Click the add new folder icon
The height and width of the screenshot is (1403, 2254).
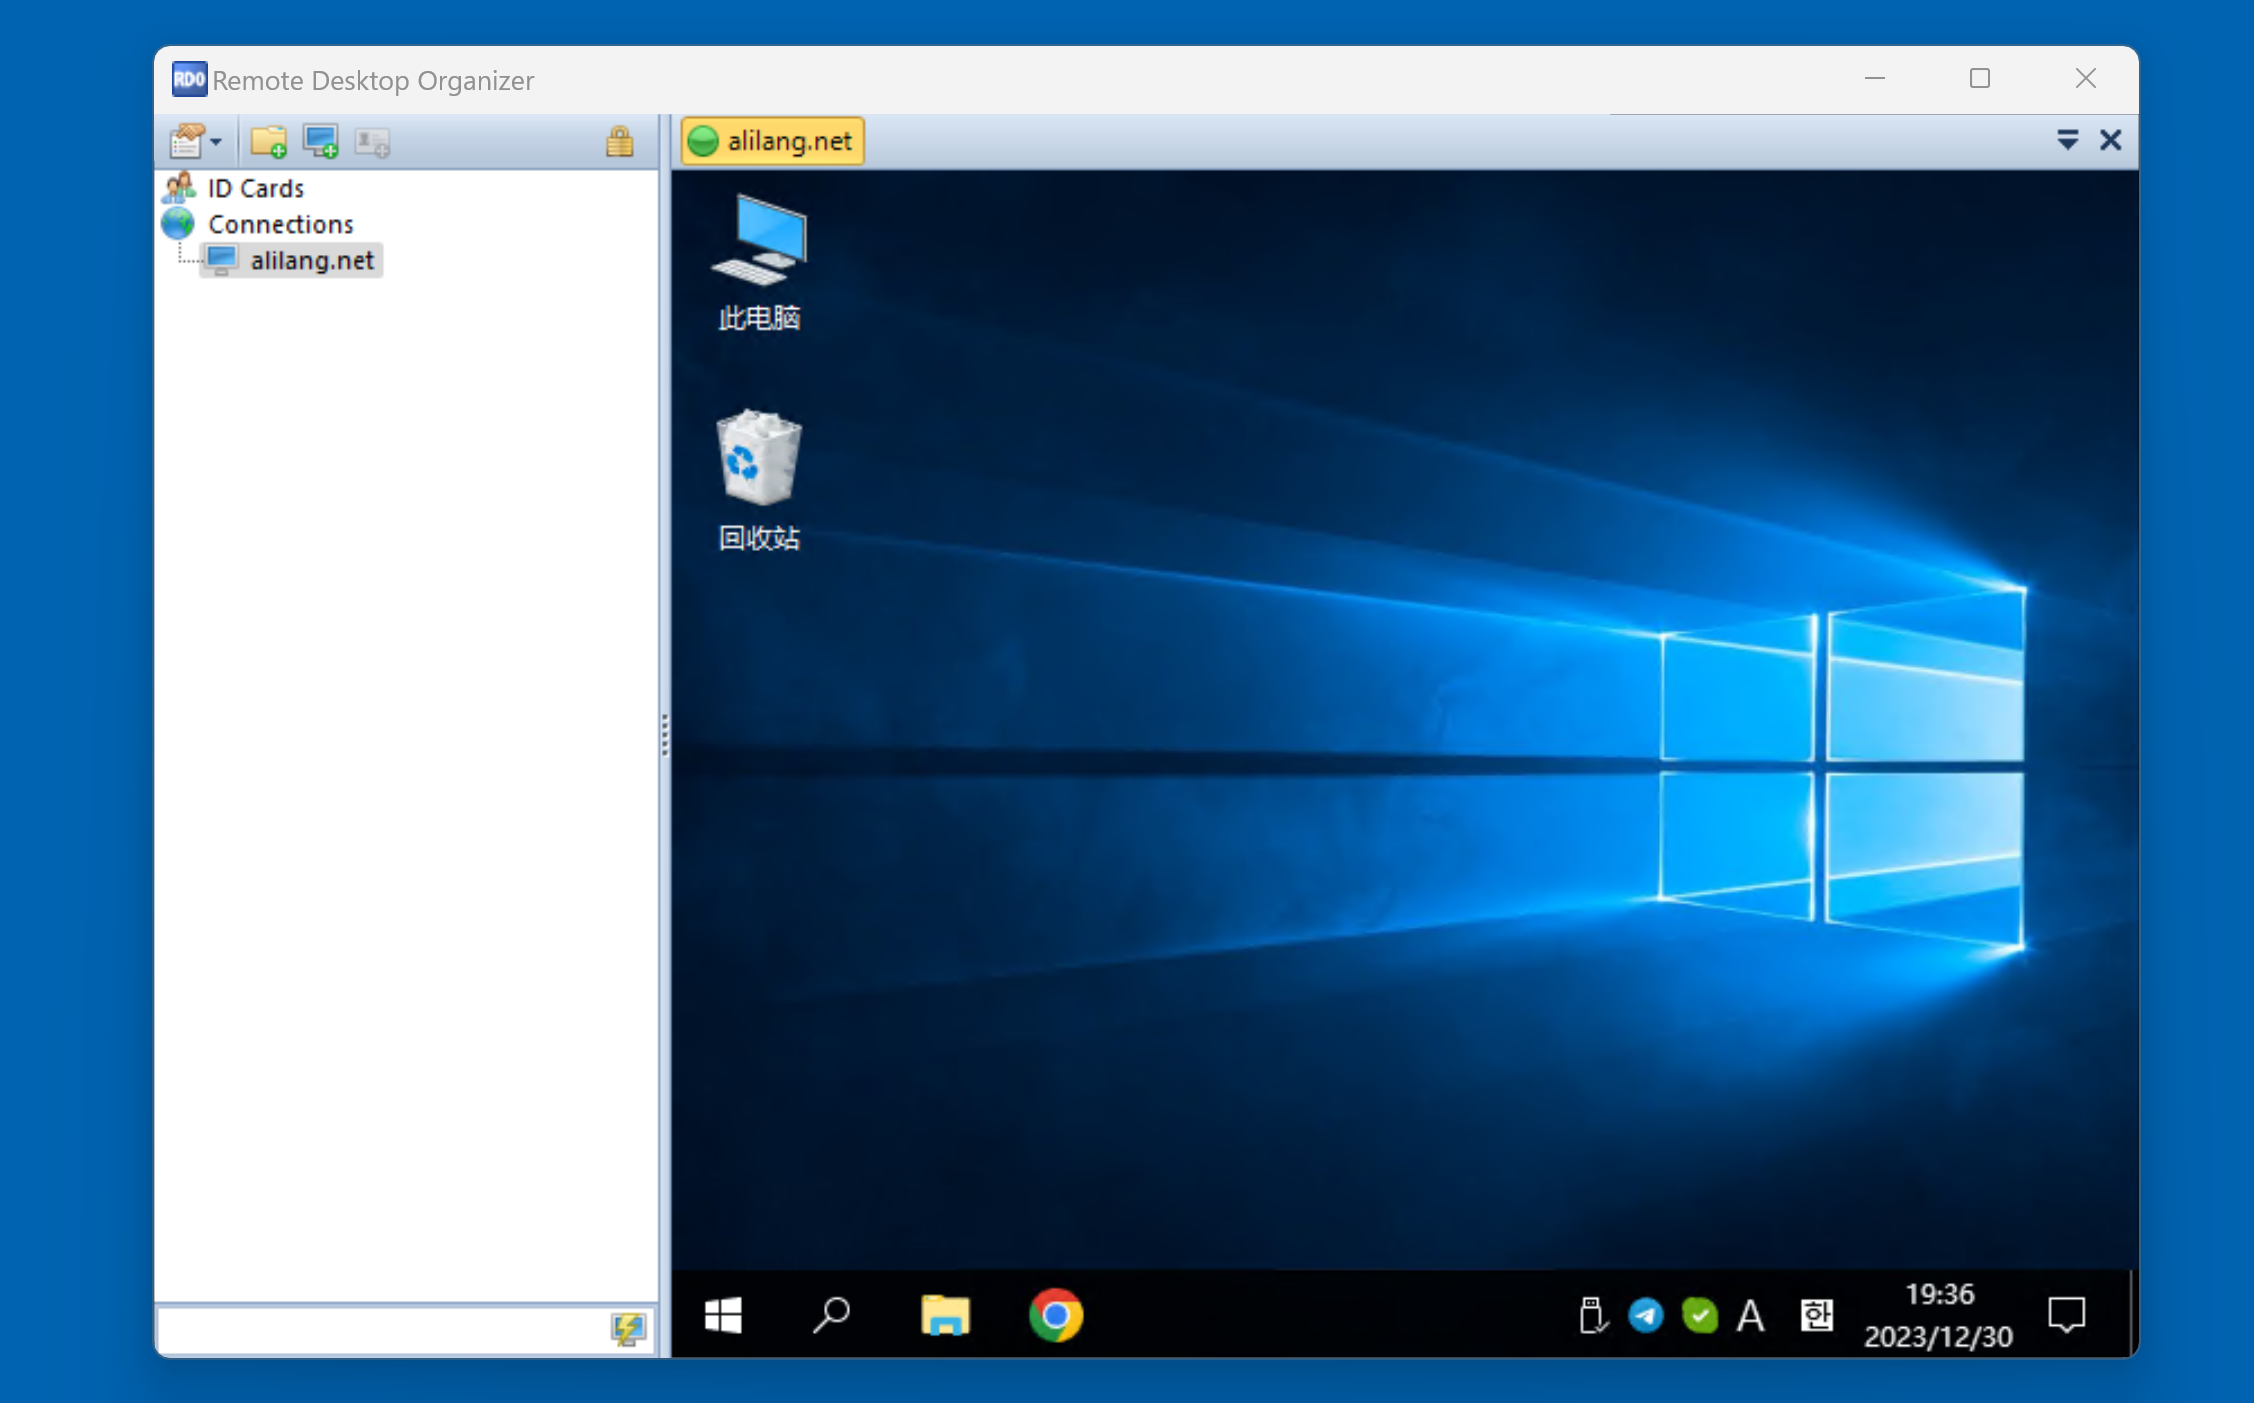click(268, 142)
